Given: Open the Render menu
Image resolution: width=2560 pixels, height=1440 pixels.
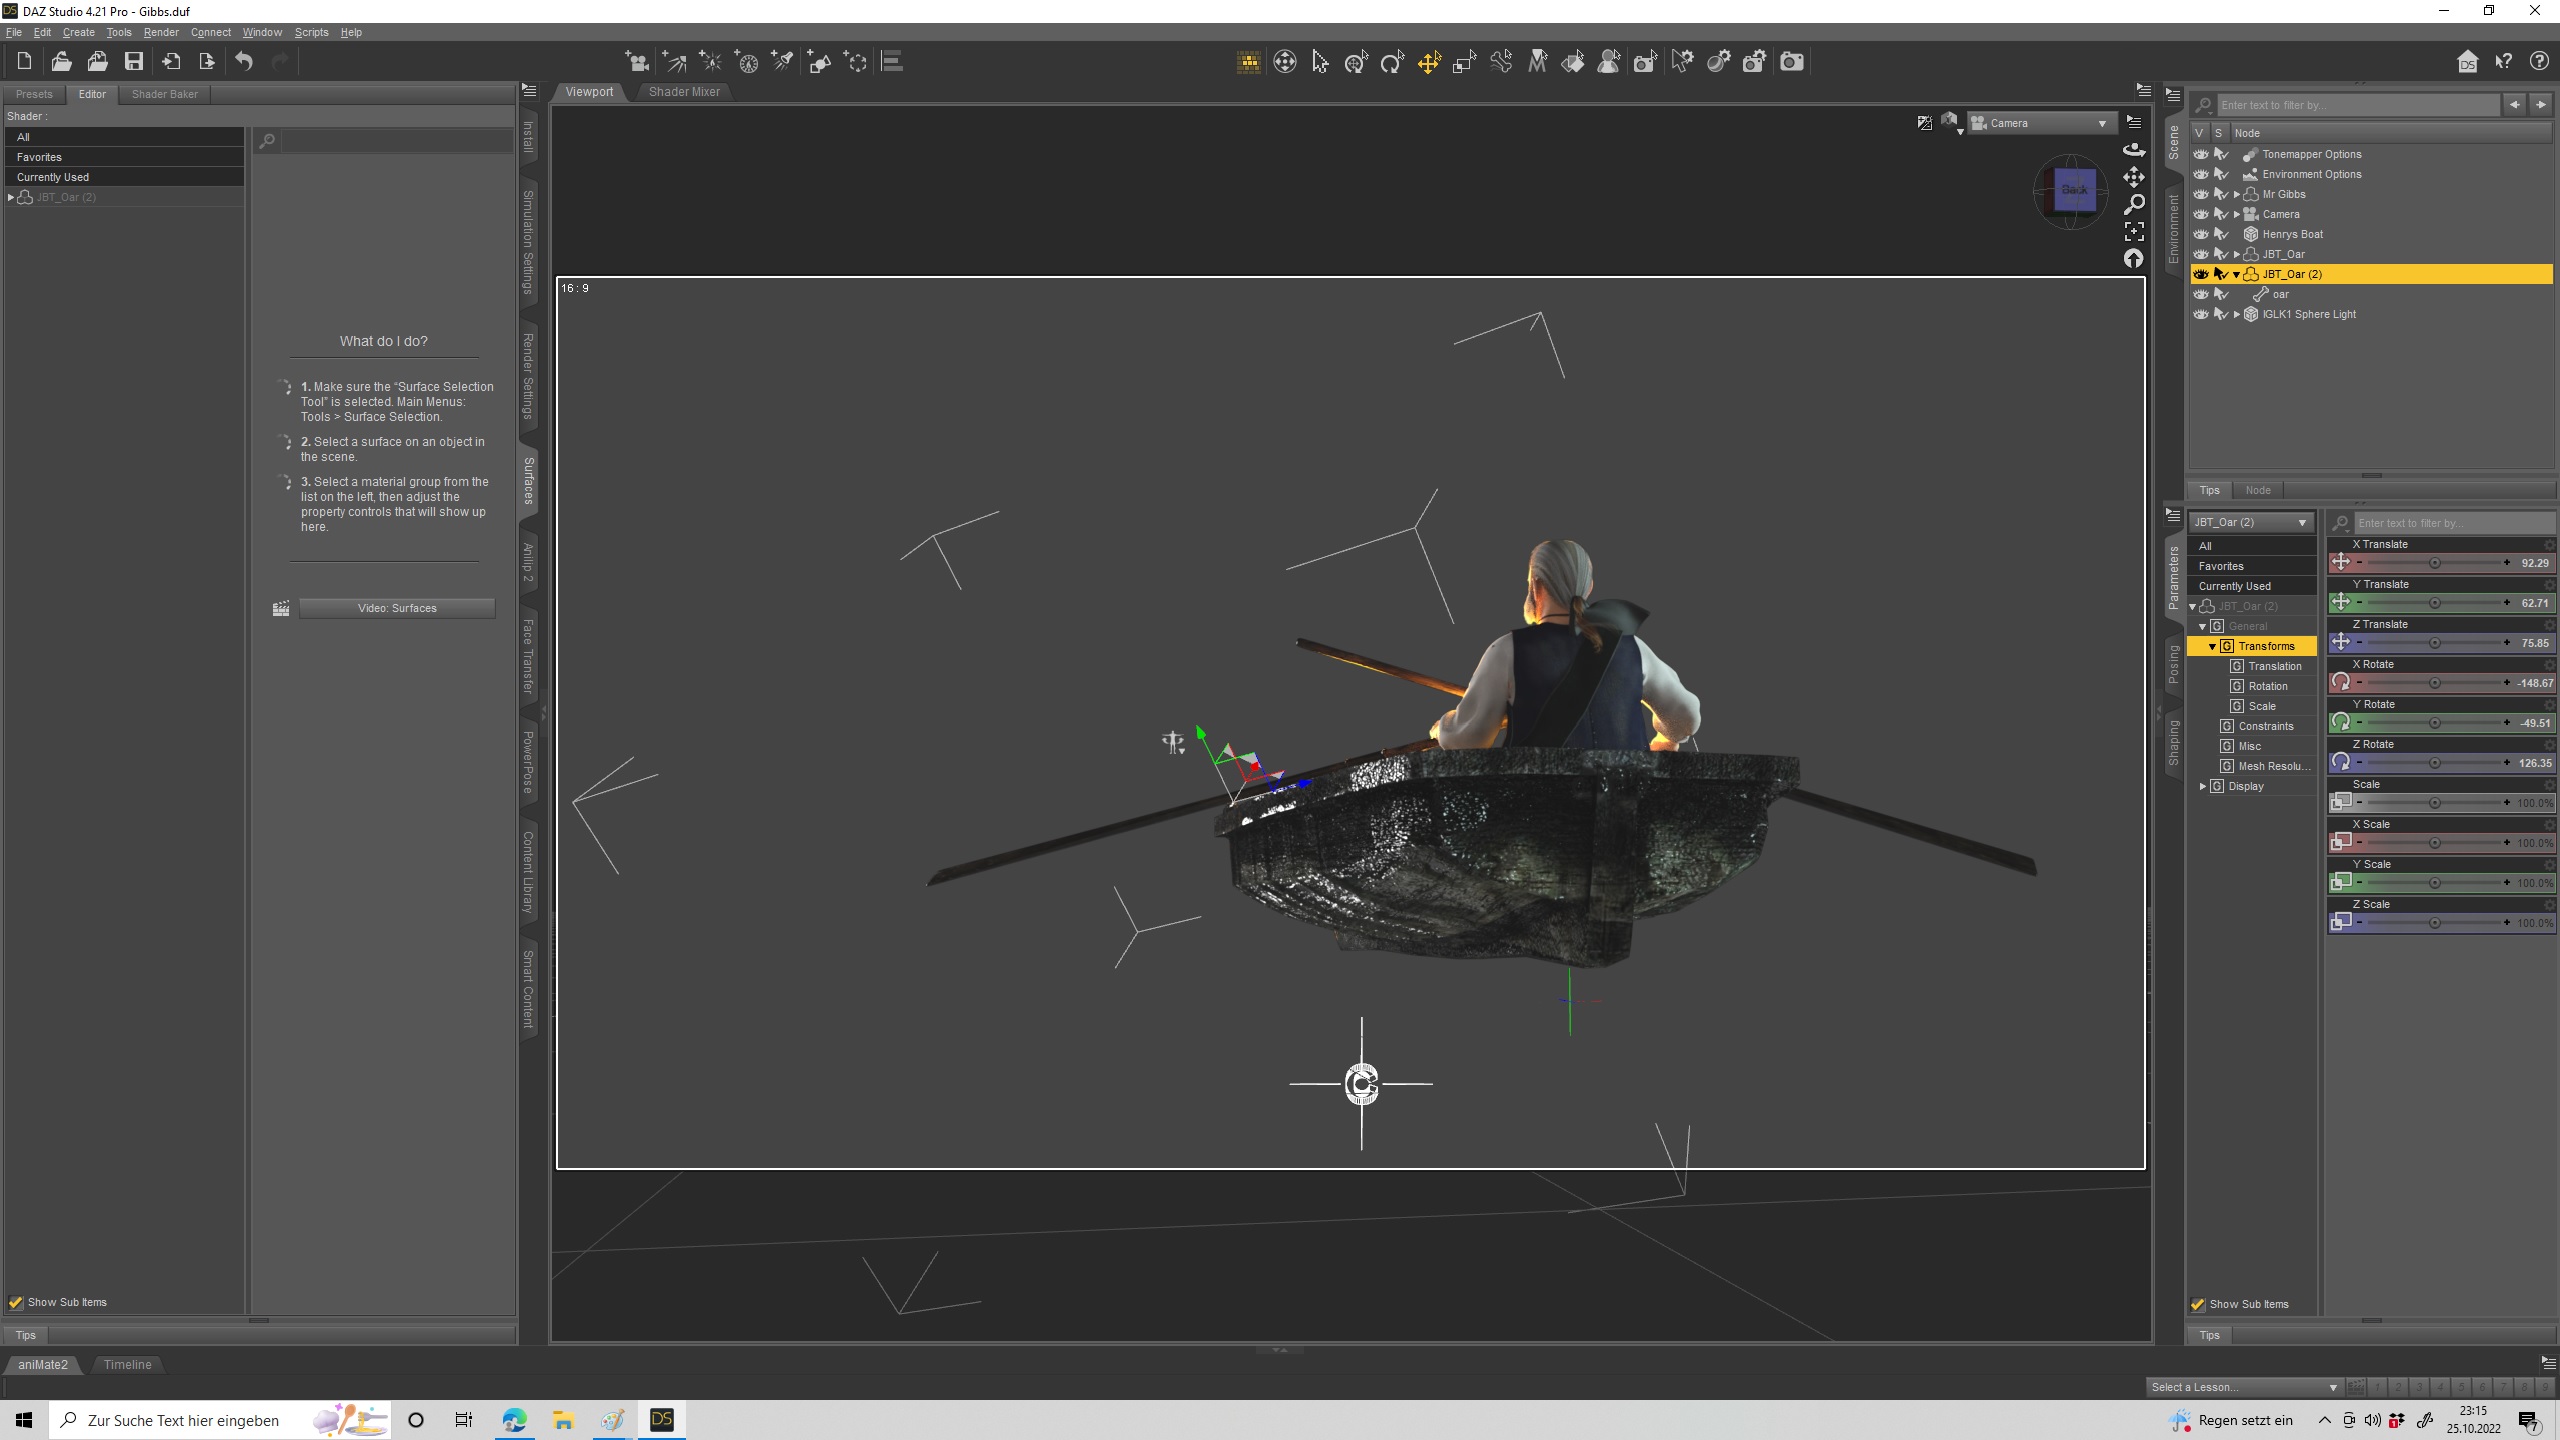Looking at the screenshot, I should click(160, 32).
